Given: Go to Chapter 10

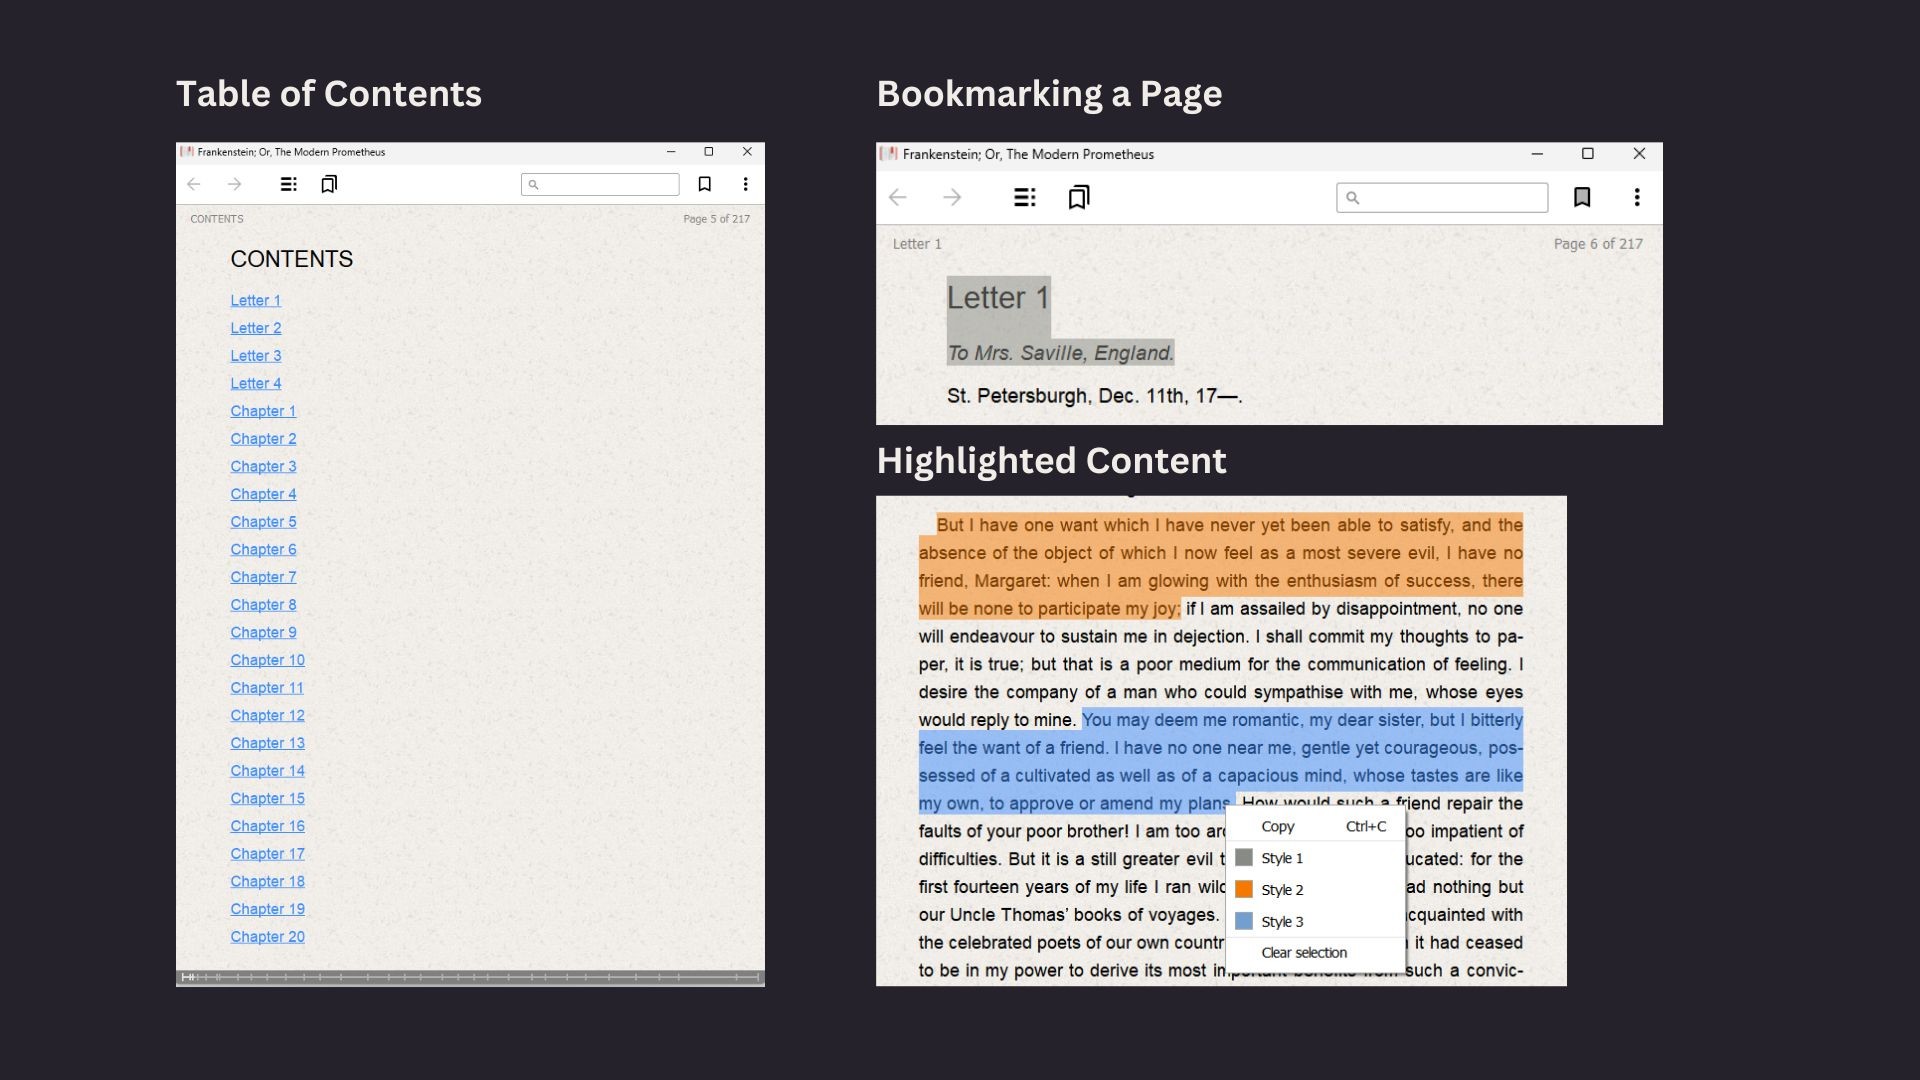Looking at the screenshot, I should pos(267,660).
